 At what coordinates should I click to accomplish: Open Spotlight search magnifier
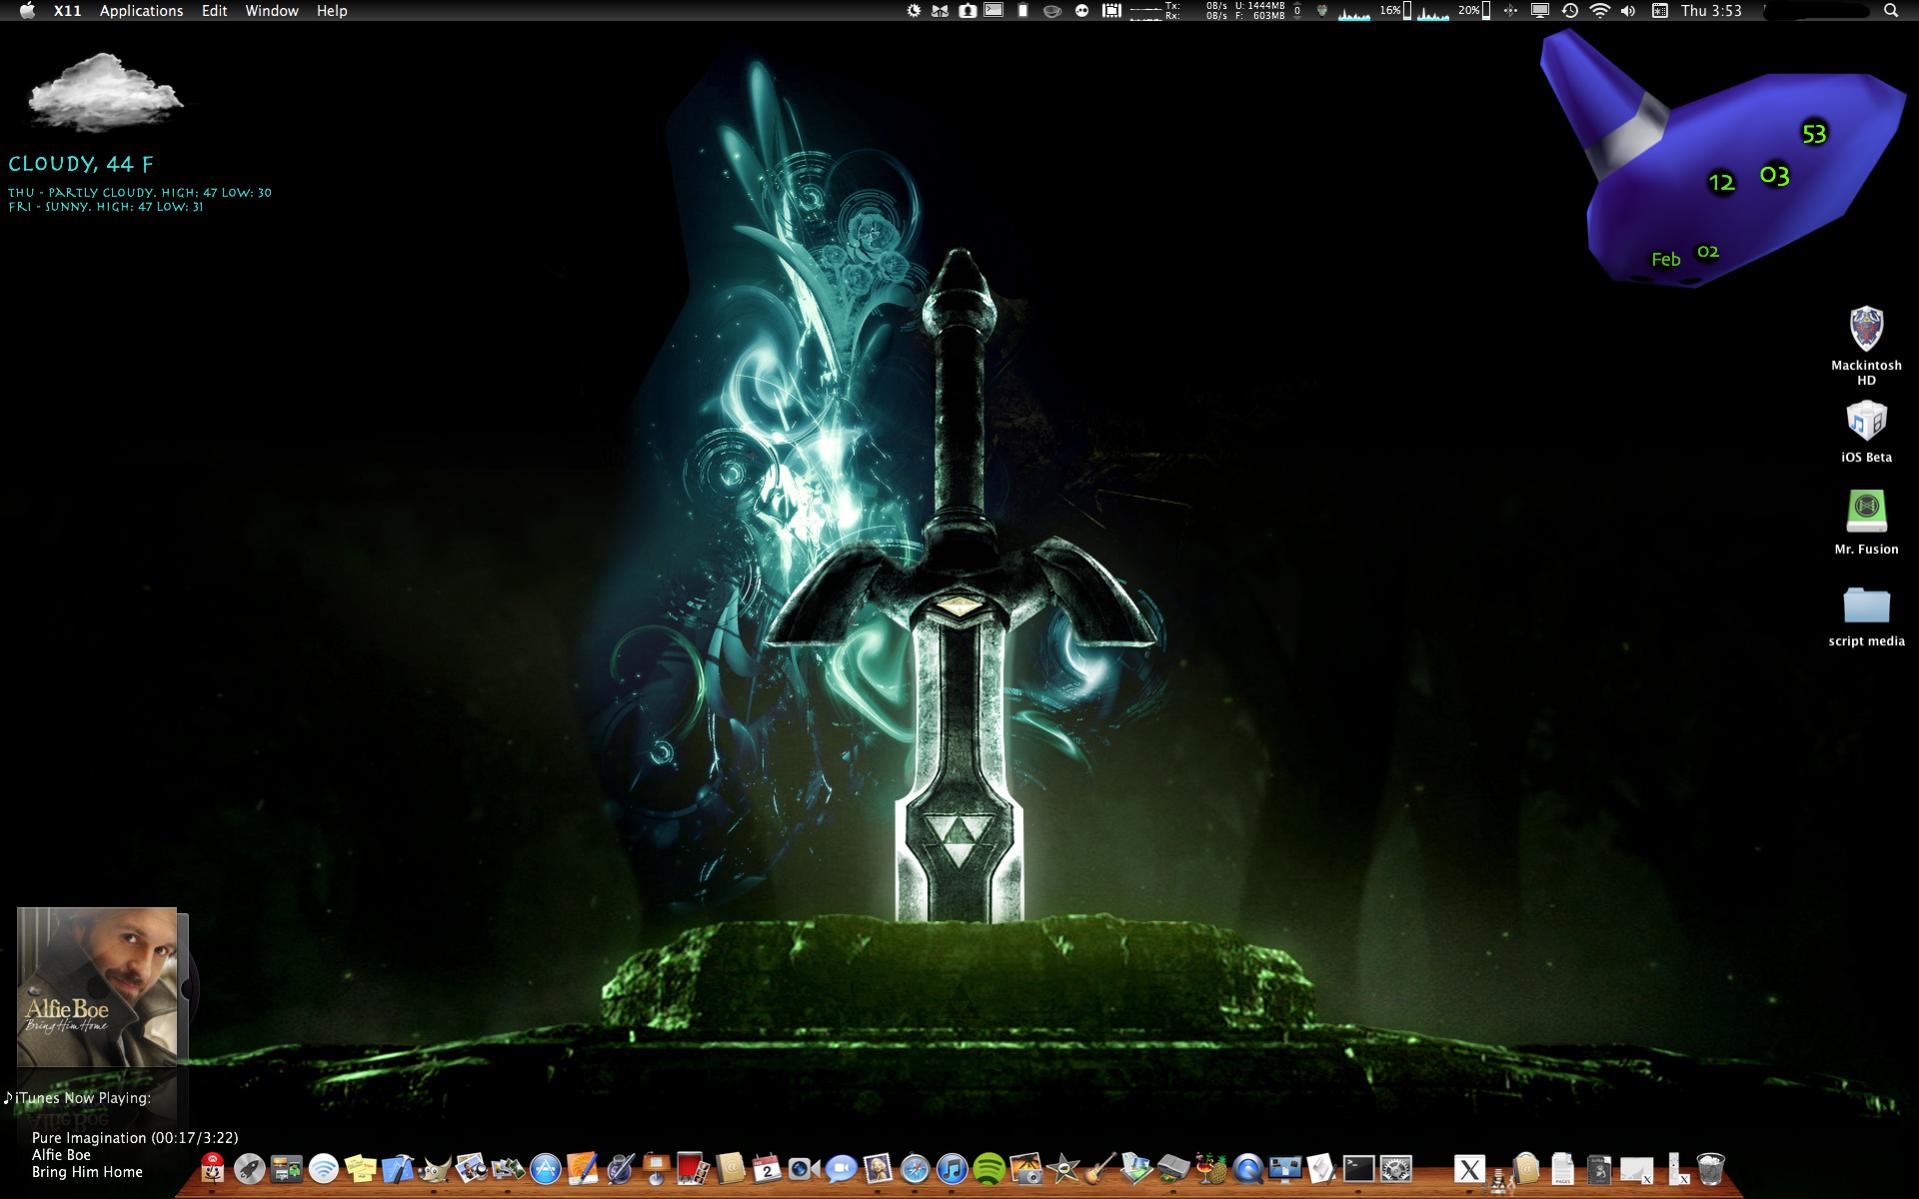(1891, 11)
